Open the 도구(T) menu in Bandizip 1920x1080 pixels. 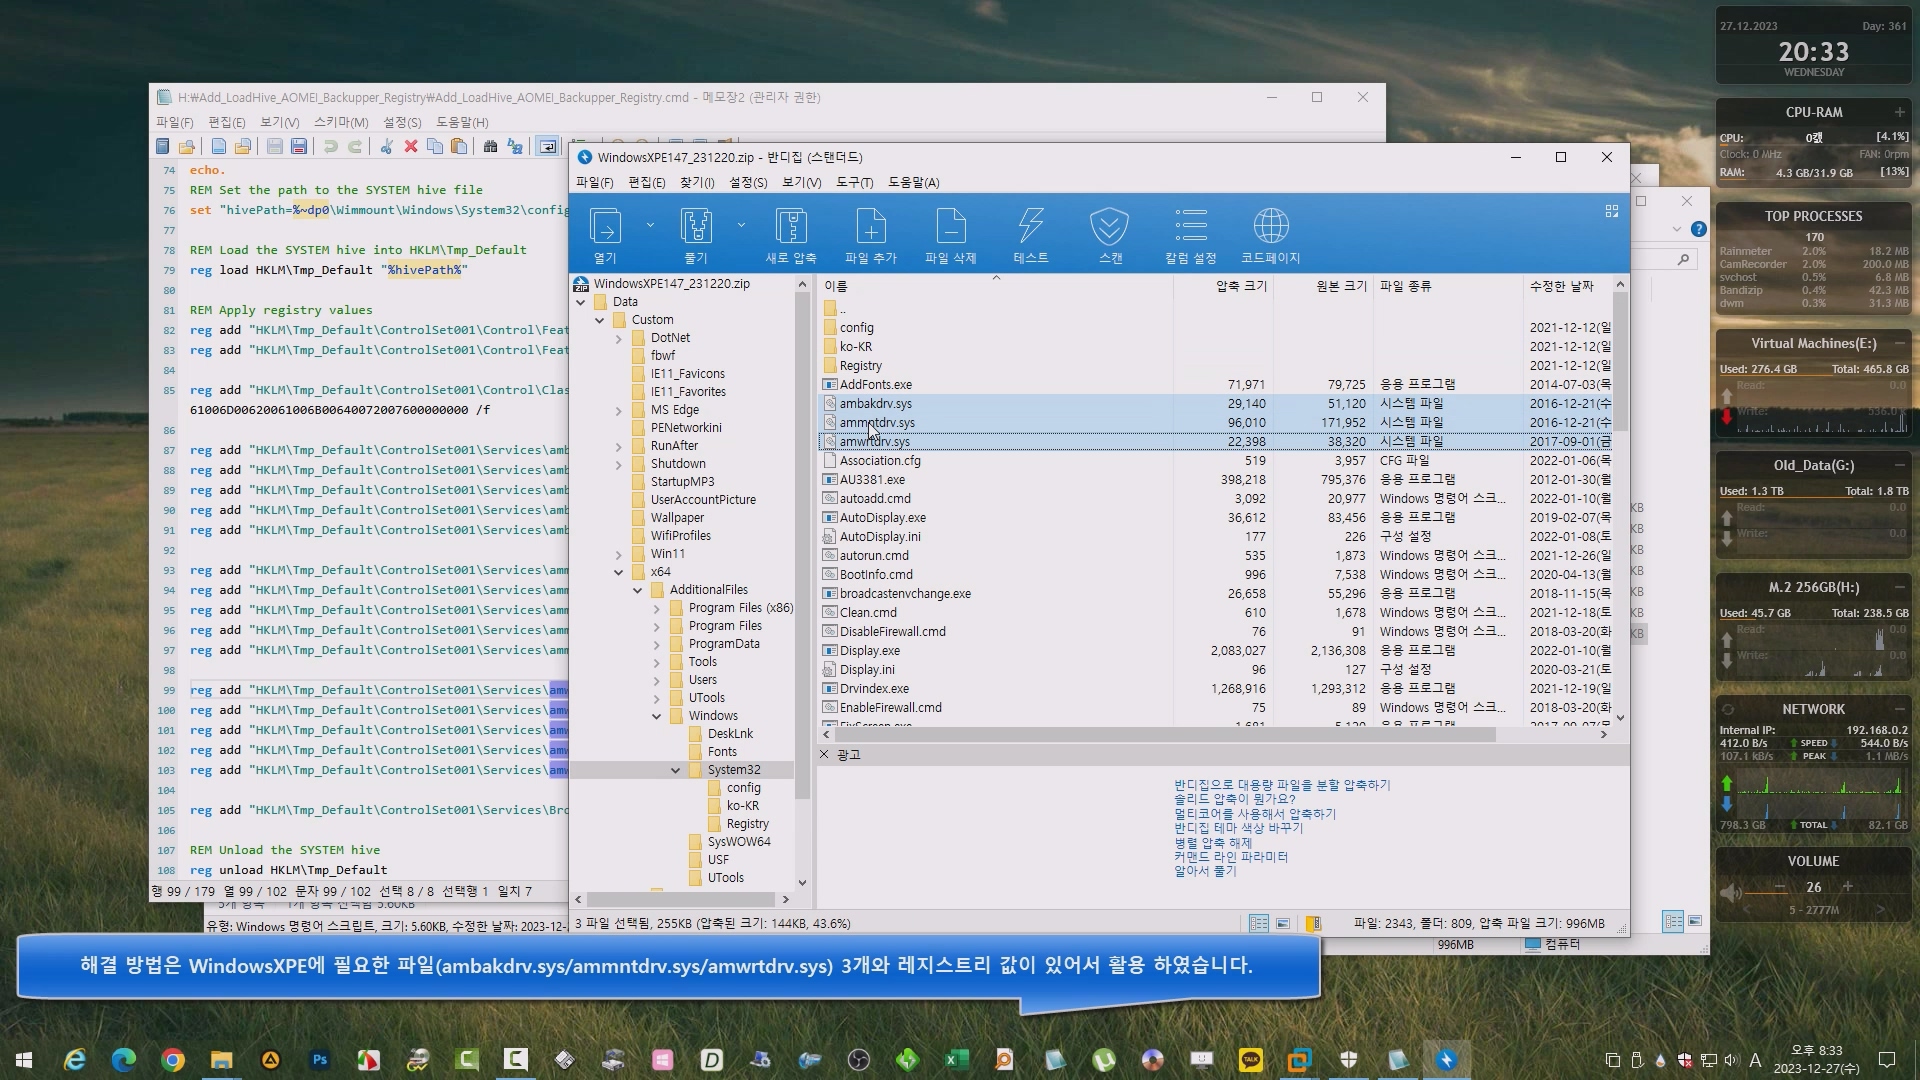pos(854,182)
